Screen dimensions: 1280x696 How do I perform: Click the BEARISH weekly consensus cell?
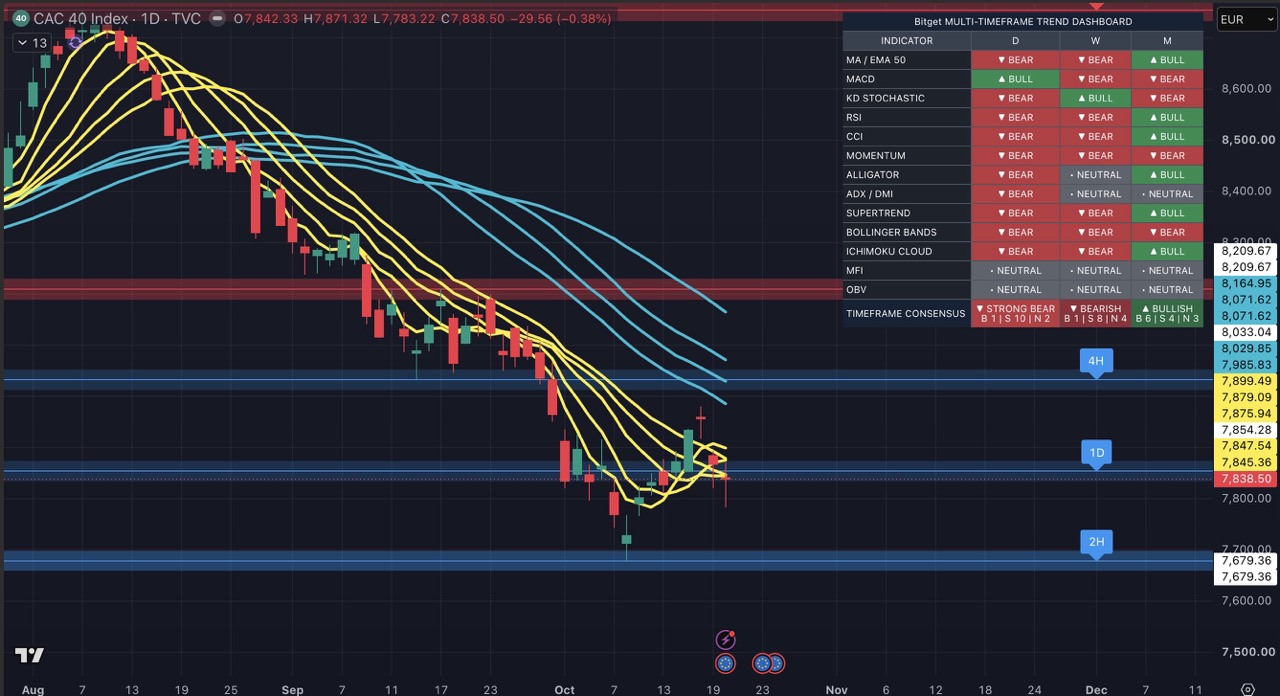point(1095,313)
